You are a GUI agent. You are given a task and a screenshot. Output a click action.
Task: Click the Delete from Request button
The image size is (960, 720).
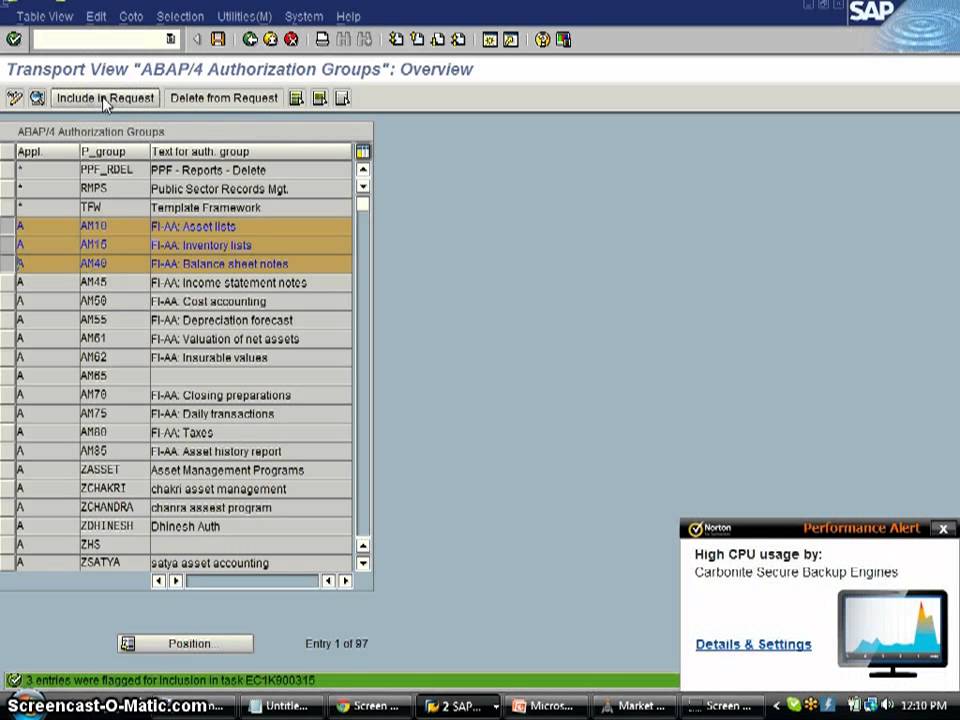[223, 98]
